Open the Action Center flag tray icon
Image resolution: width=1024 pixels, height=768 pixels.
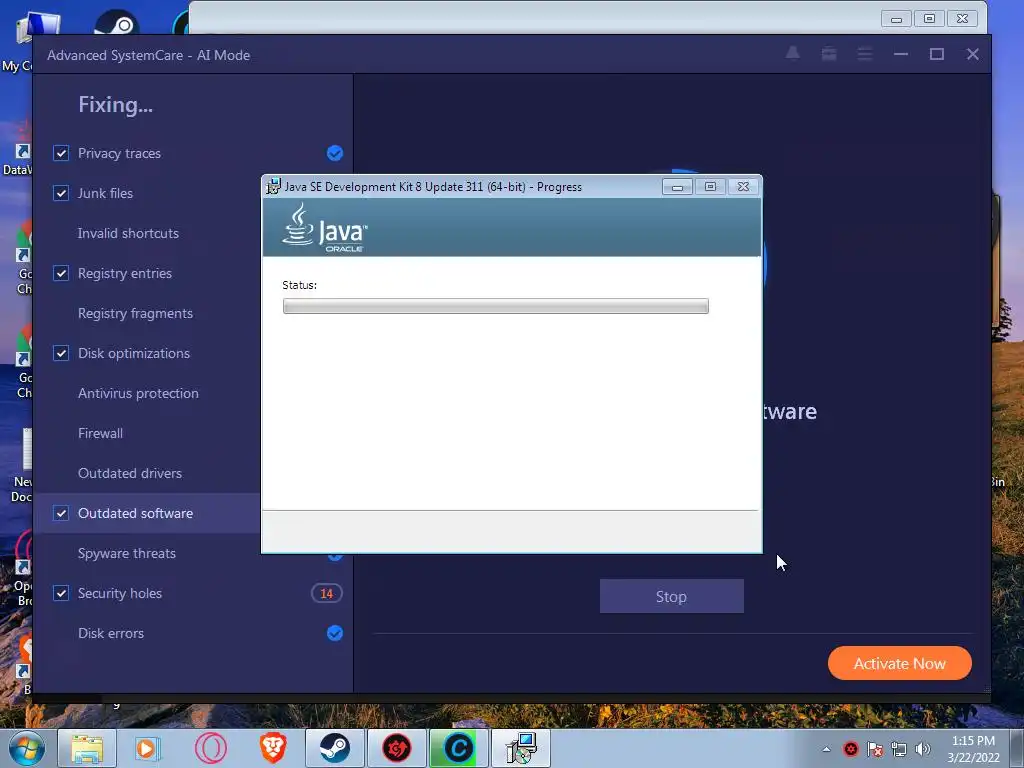875,749
